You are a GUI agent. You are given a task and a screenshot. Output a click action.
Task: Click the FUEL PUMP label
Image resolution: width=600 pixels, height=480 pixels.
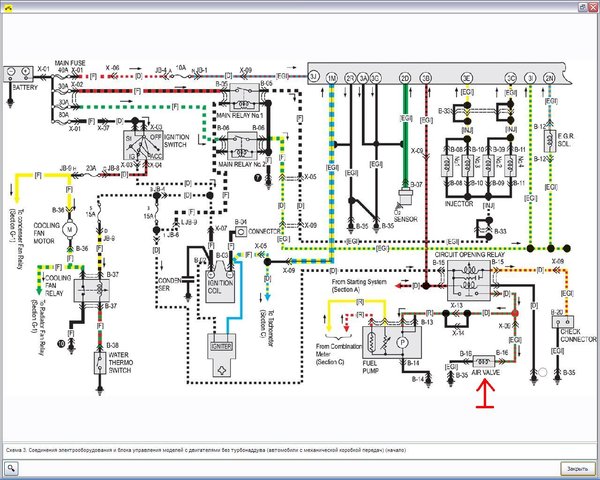tap(370, 367)
